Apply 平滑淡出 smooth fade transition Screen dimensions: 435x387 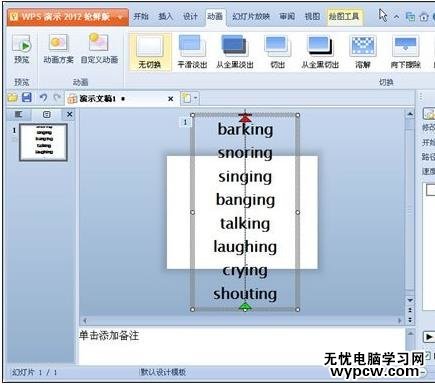(192, 52)
